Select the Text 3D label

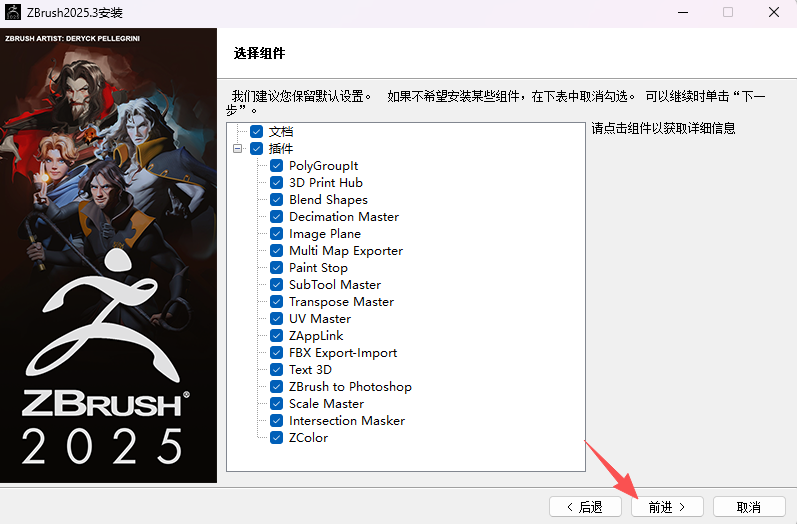(311, 369)
